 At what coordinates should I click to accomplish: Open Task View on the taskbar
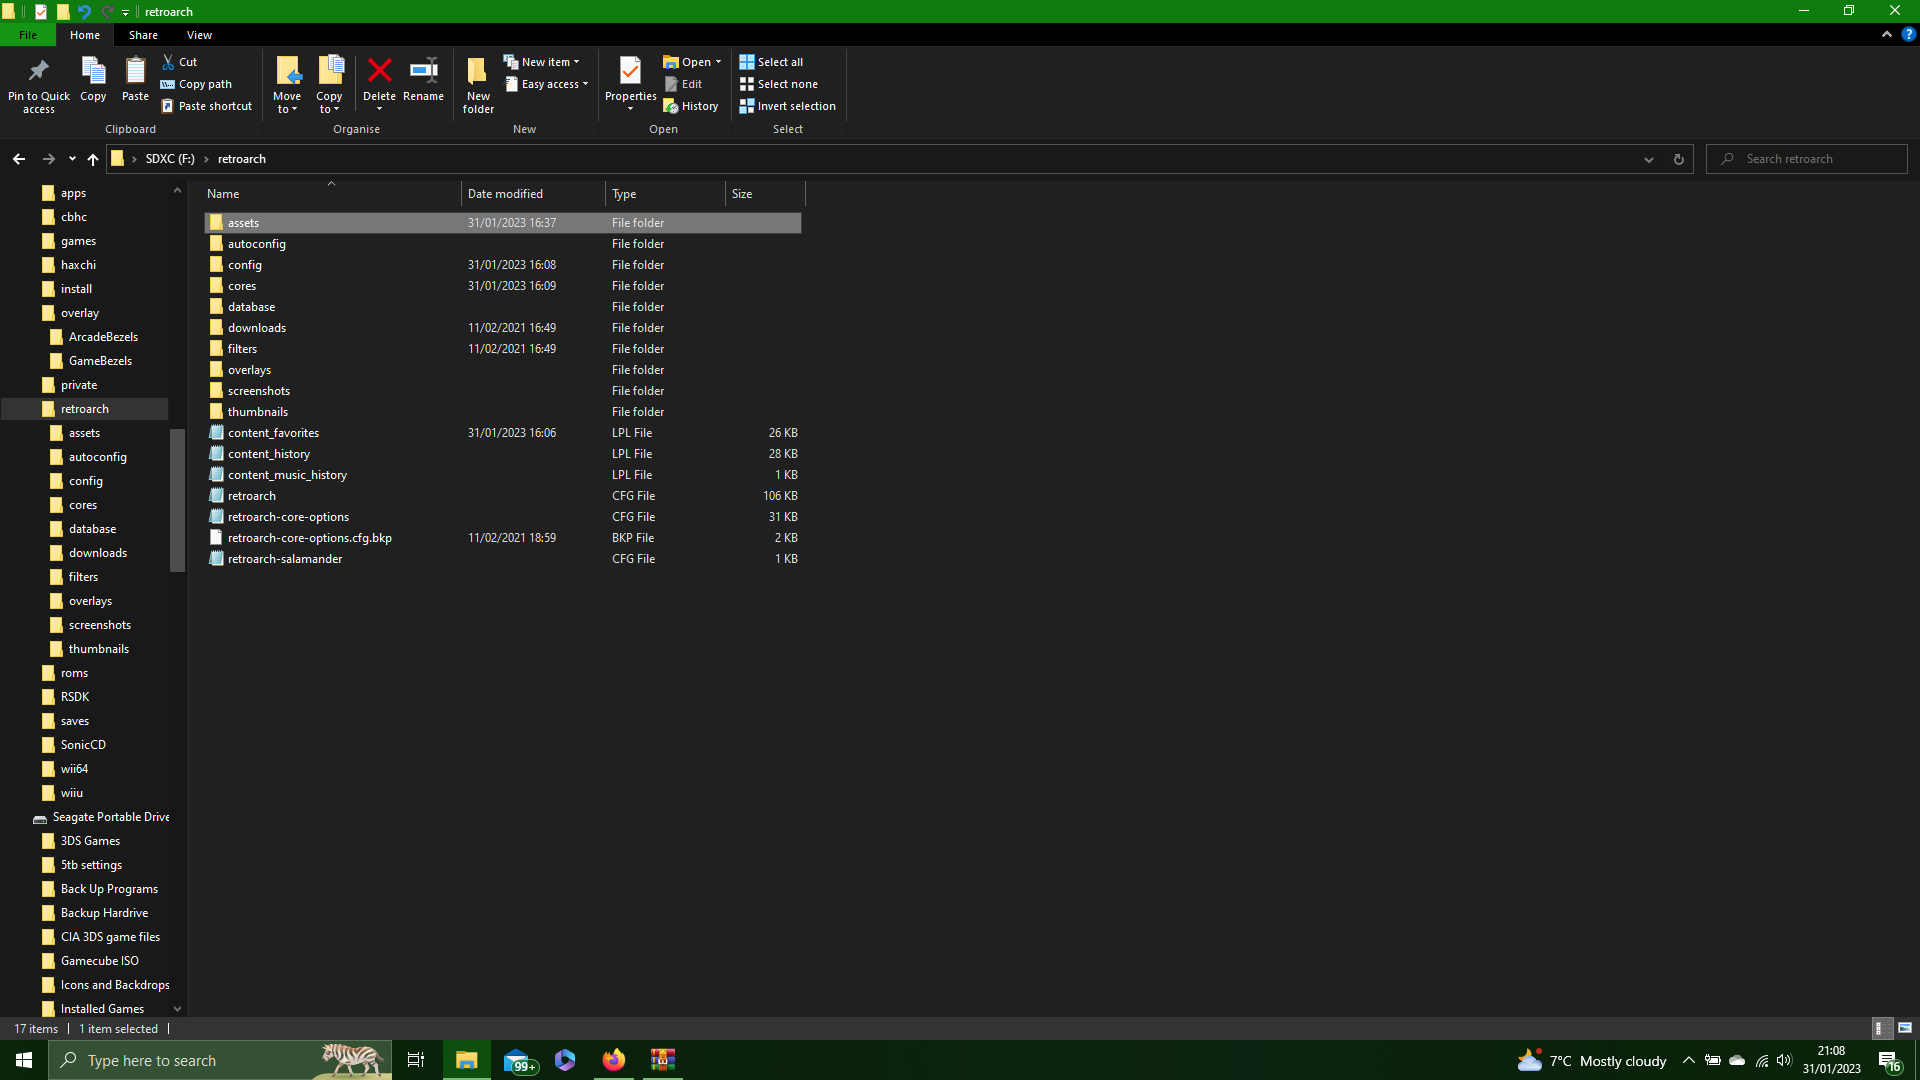click(416, 1060)
